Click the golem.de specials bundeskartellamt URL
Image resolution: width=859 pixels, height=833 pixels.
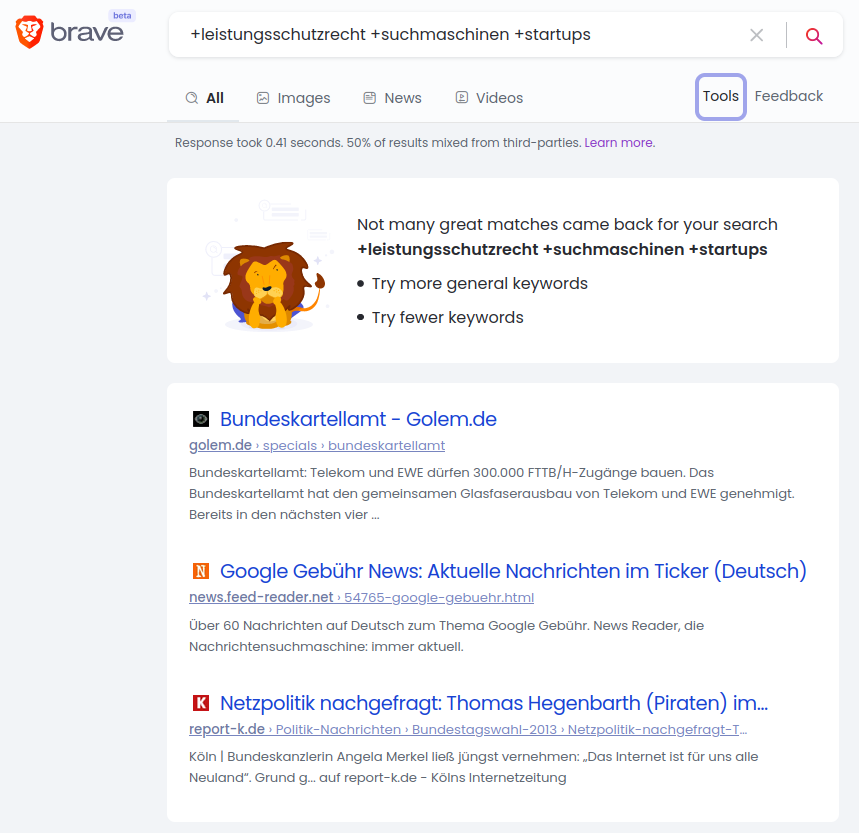click(317, 445)
